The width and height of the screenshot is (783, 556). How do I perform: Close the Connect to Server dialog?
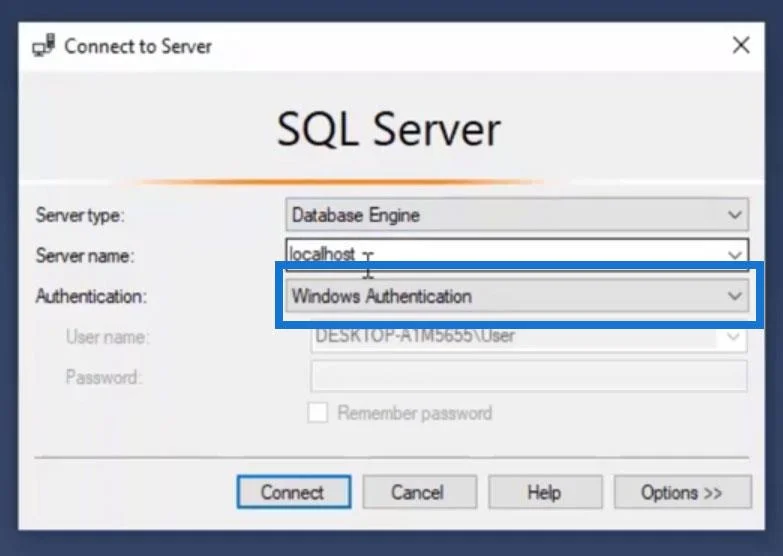click(741, 45)
